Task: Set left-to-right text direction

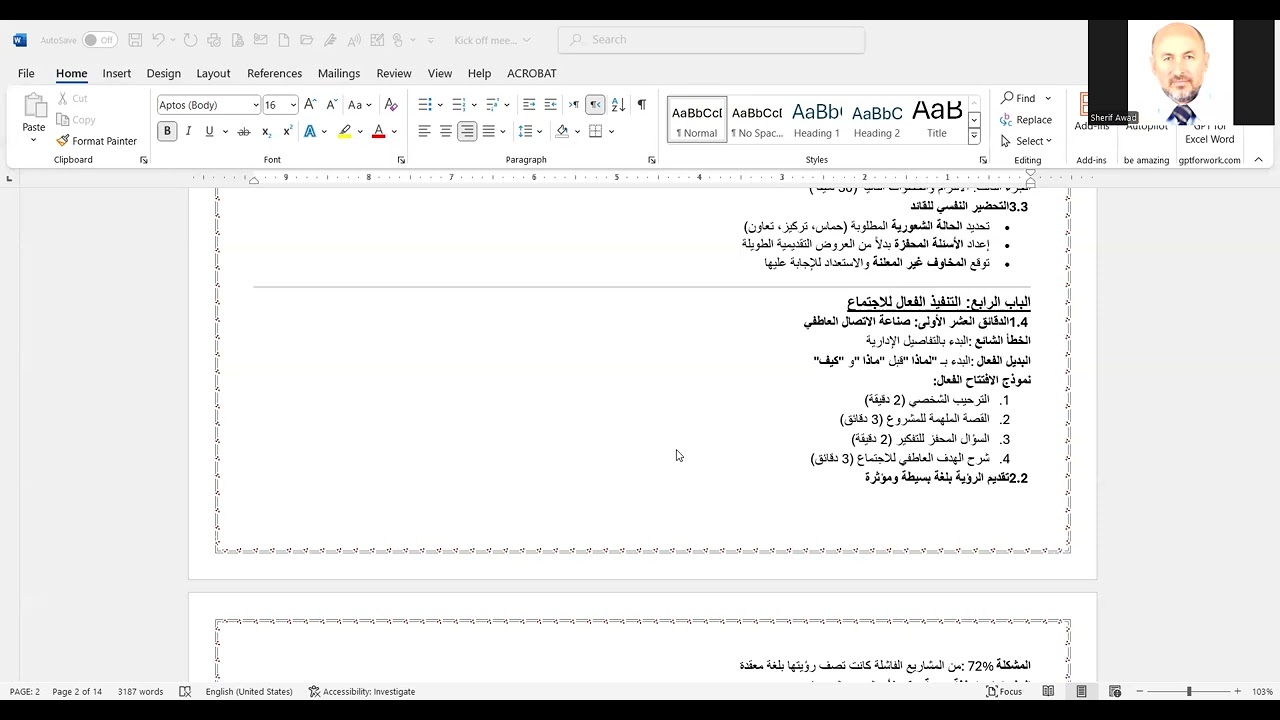Action: click(x=574, y=105)
